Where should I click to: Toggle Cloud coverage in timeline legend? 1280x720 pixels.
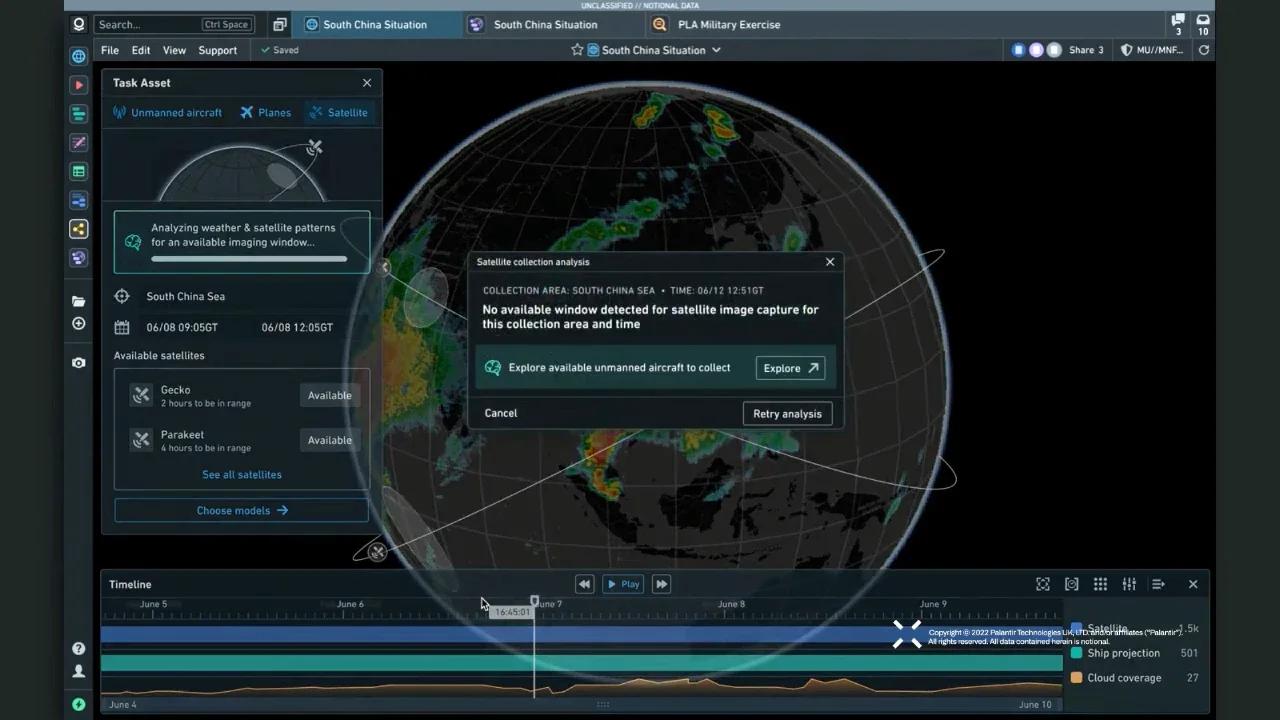tap(1123, 677)
